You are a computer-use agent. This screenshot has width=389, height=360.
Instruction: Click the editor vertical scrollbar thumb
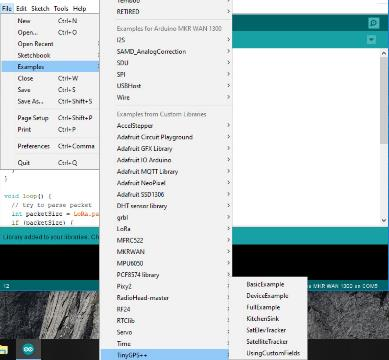point(384,102)
